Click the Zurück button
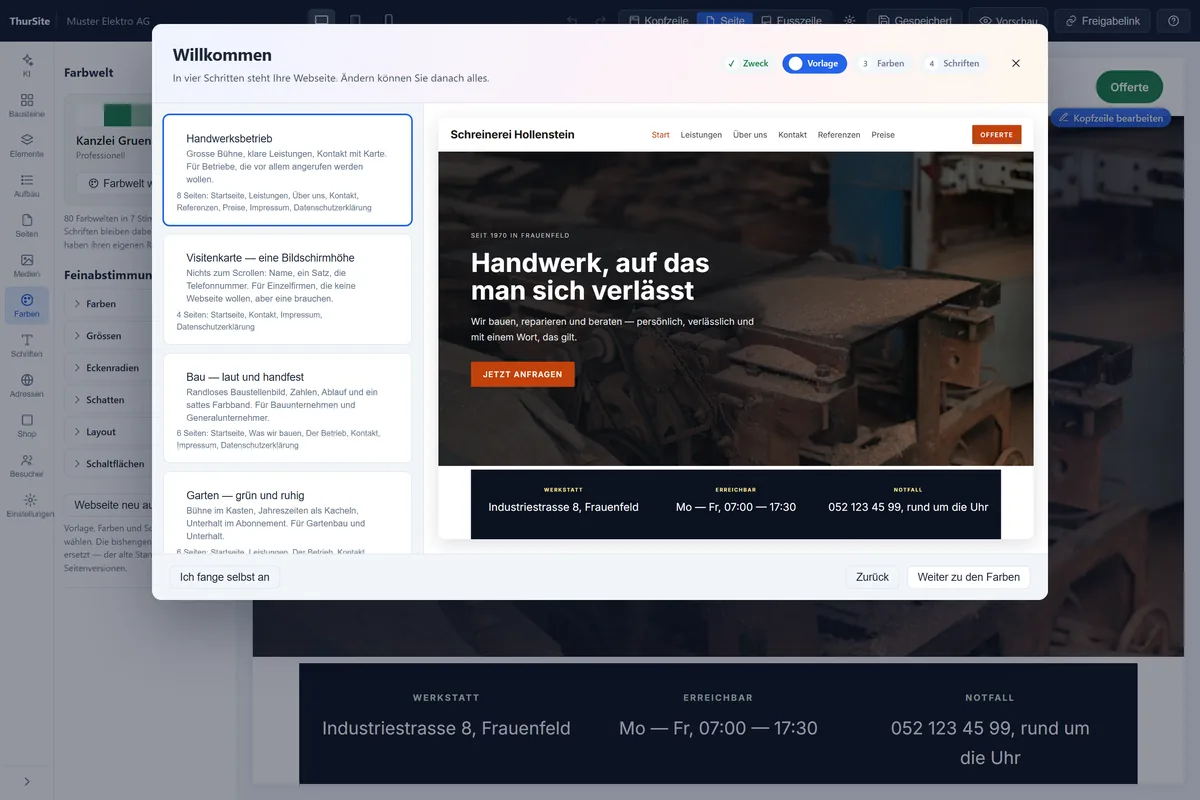The width and height of the screenshot is (1200, 800). click(872, 577)
